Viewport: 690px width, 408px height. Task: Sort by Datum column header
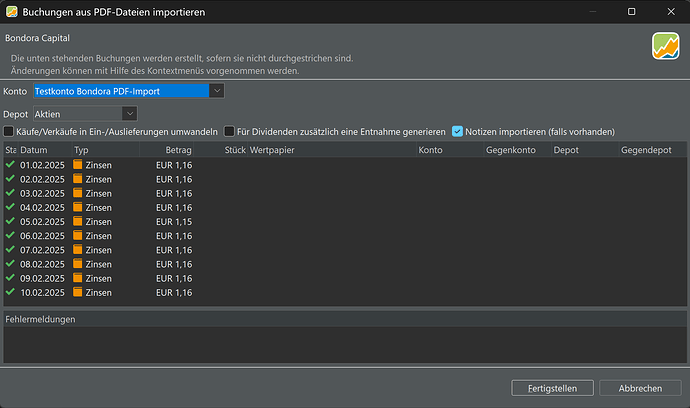tap(44, 150)
